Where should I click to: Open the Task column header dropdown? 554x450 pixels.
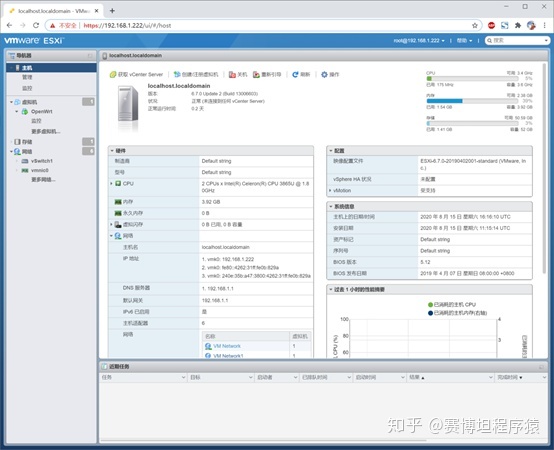click(183, 378)
